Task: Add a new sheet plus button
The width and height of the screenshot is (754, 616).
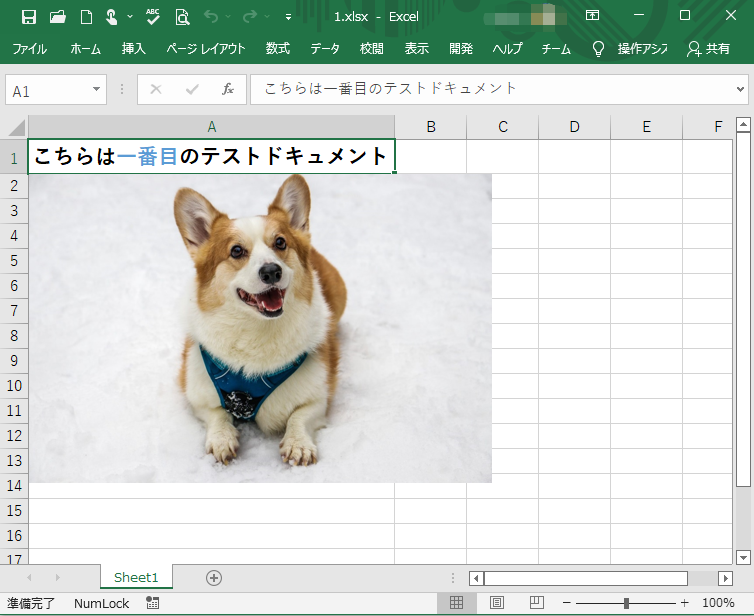Action: 214,578
